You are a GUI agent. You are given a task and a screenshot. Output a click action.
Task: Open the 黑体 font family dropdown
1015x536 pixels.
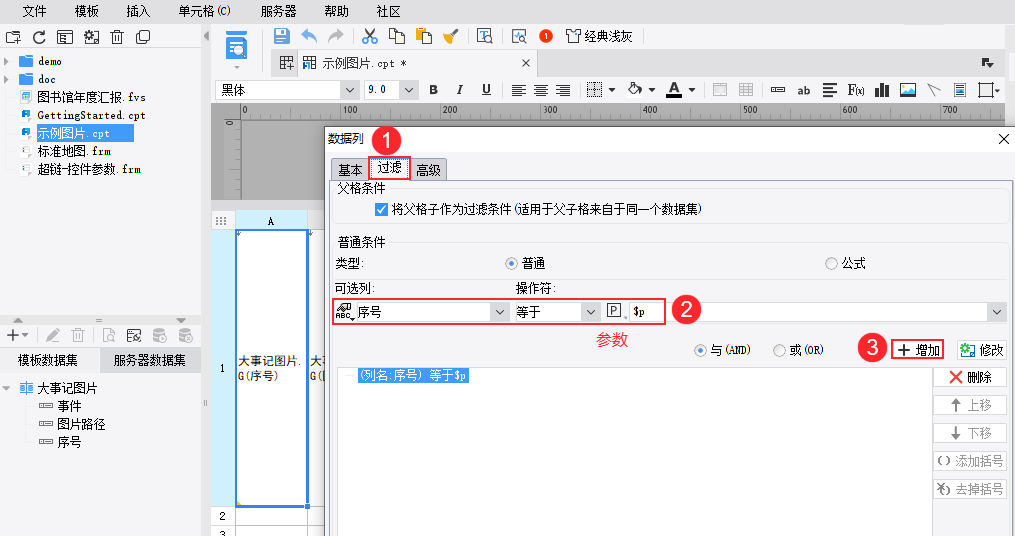350,90
